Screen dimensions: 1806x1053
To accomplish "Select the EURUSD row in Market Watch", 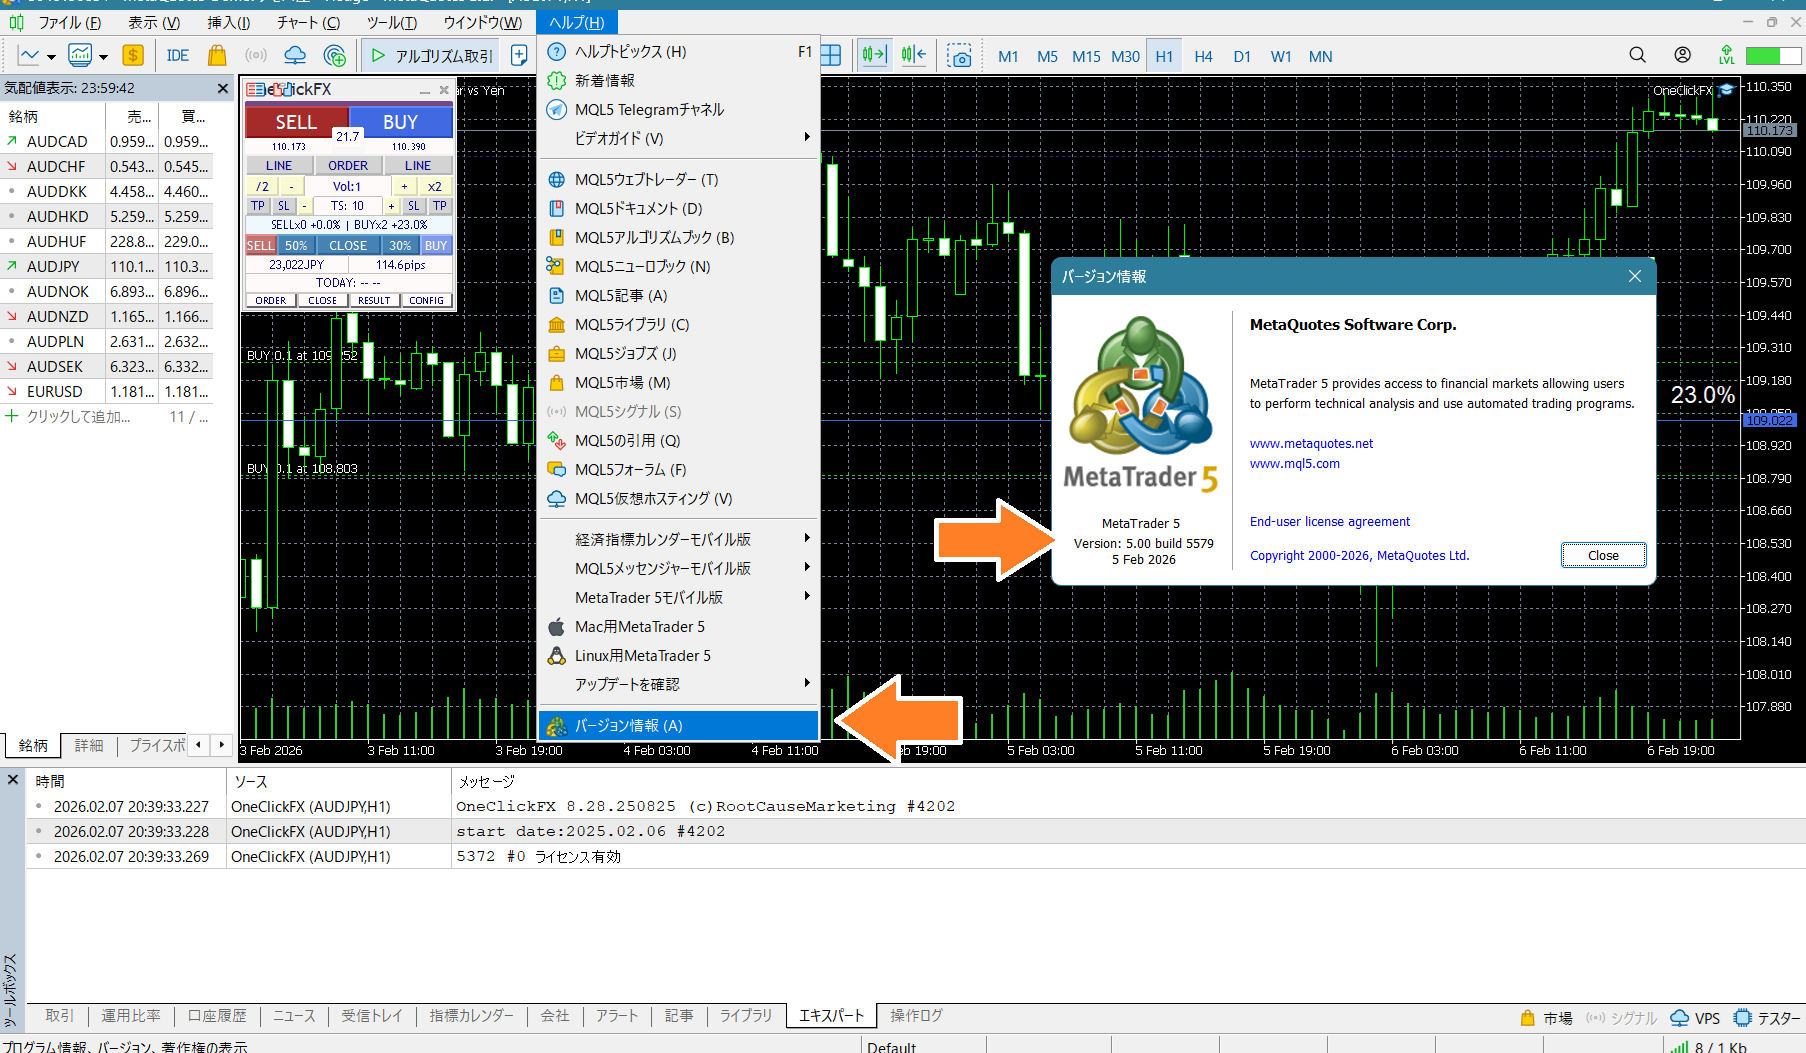I will click(x=54, y=392).
